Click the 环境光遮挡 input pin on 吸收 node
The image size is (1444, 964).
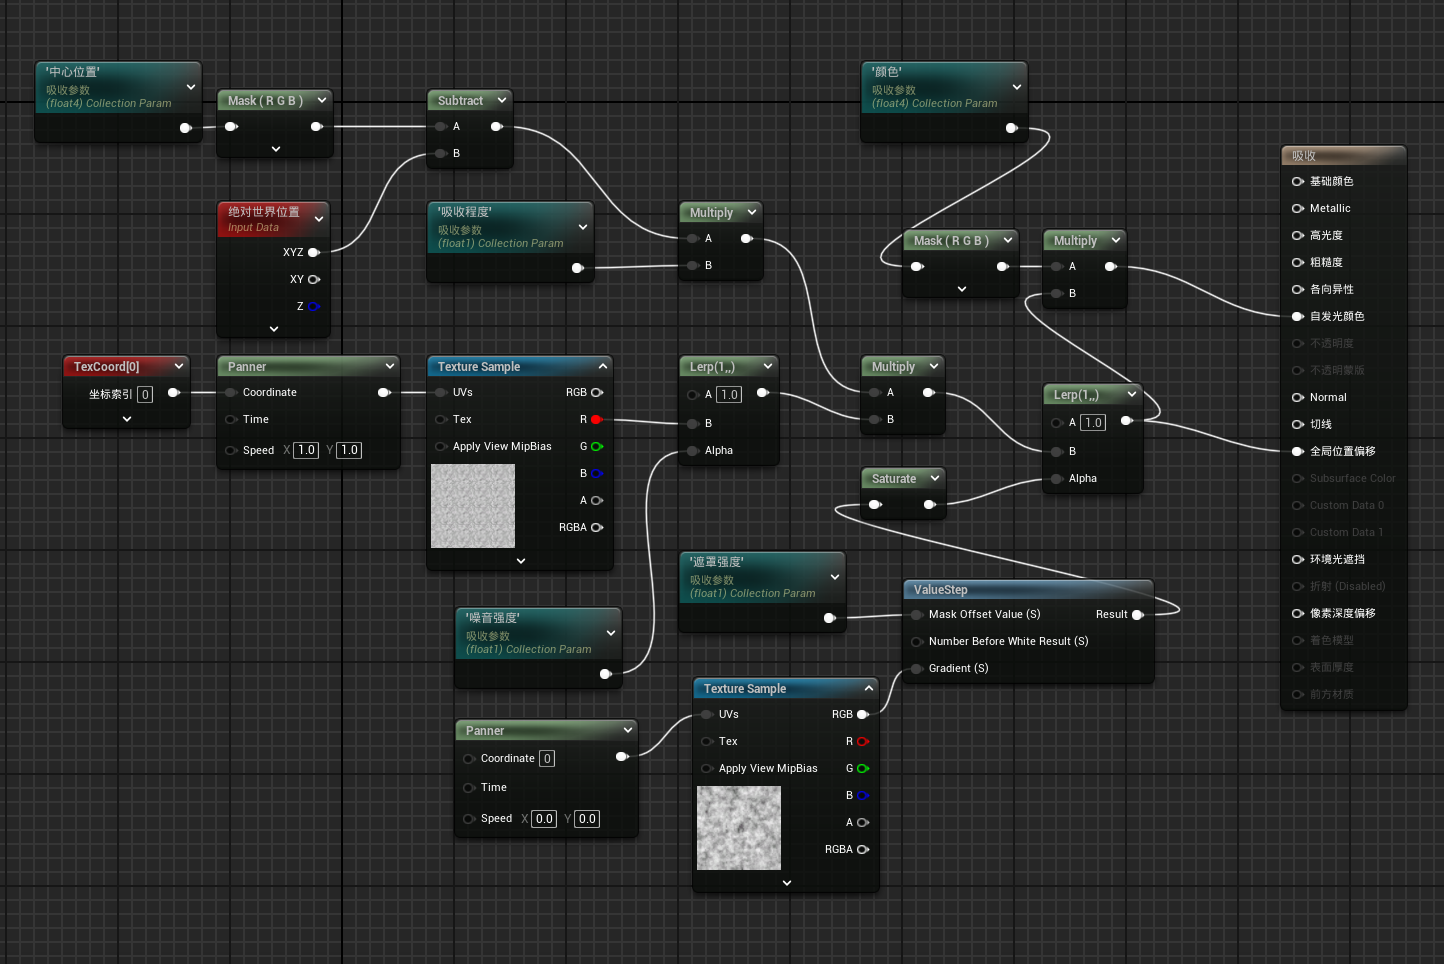(1298, 560)
